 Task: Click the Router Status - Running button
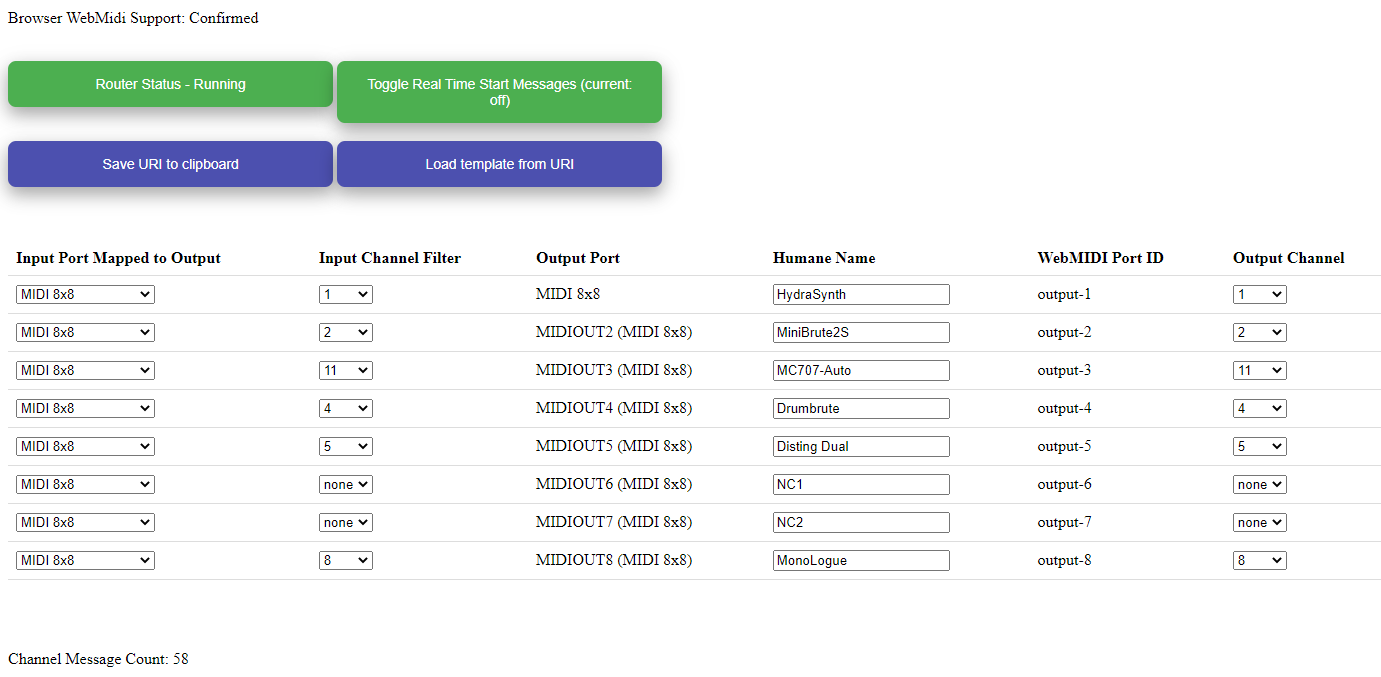coord(170,84)
